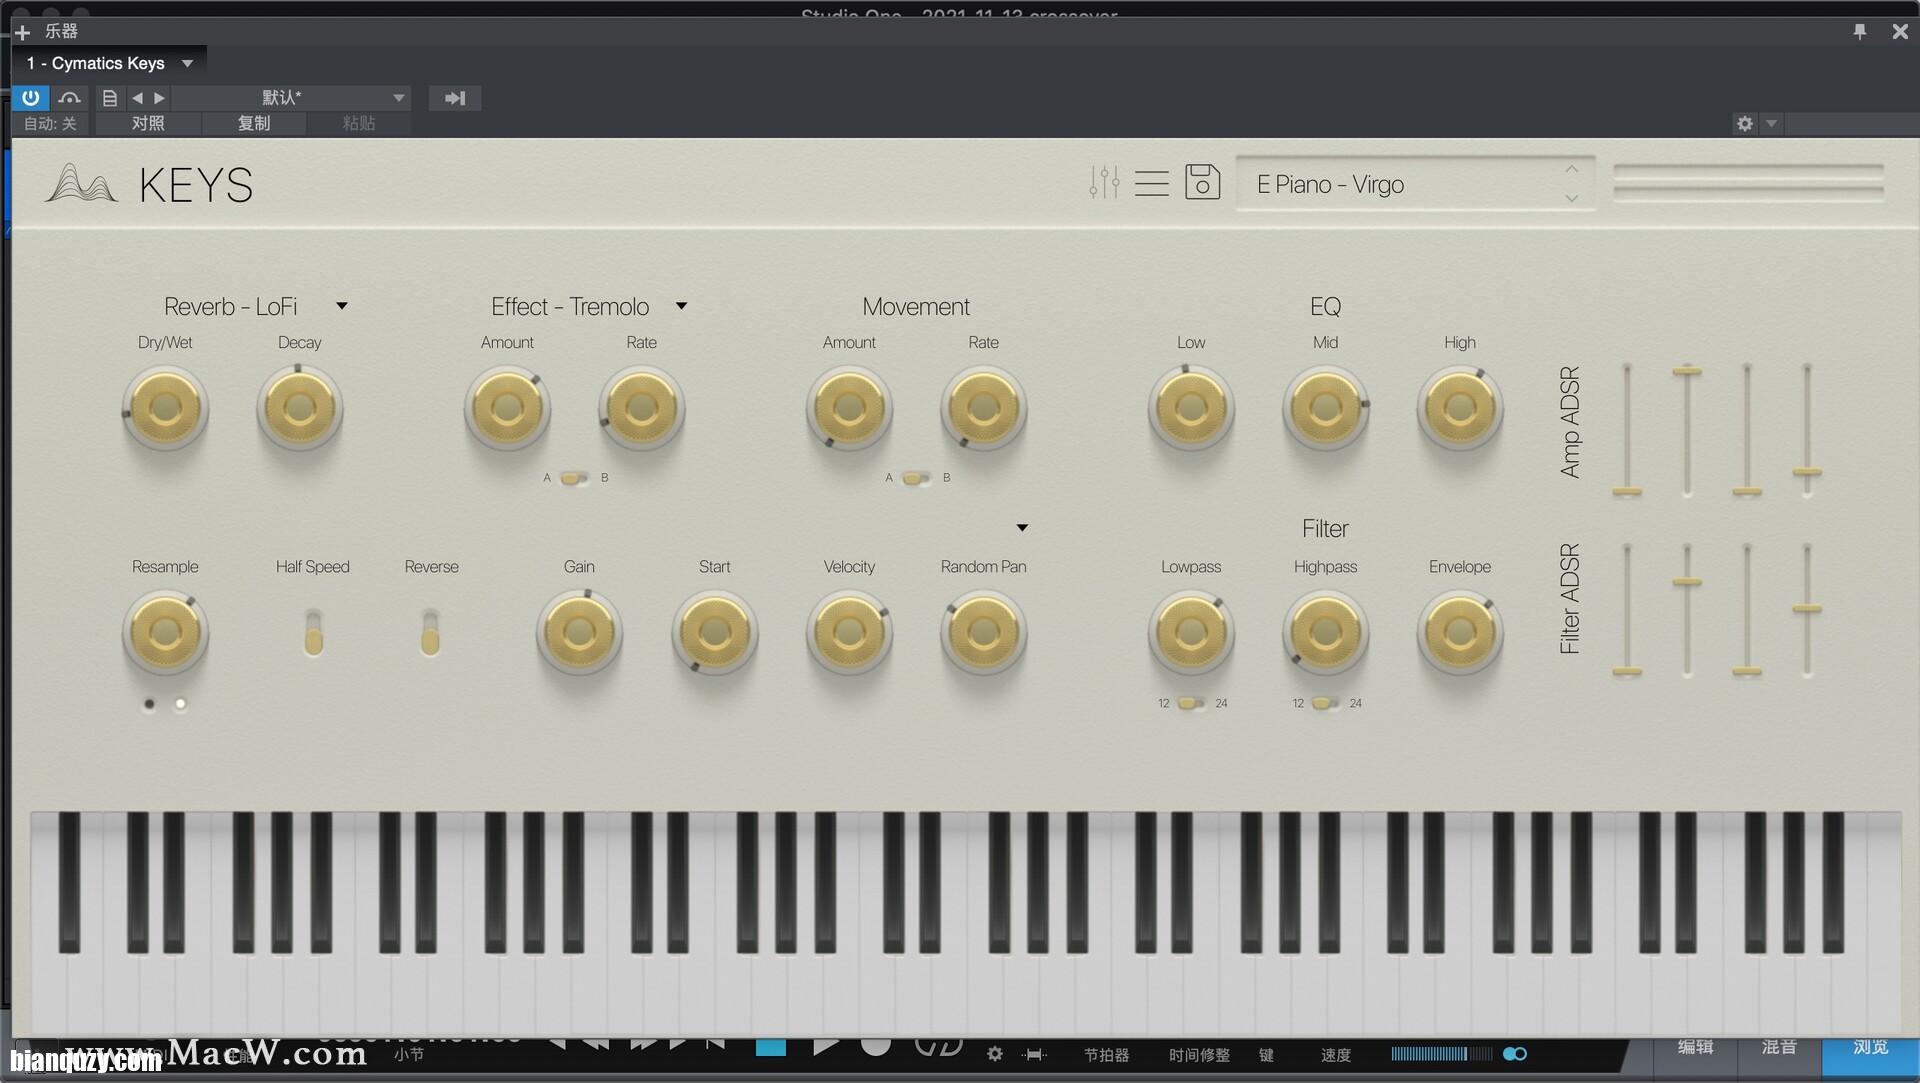1920x1083 pixels.
Task: Click the EQ Mid knob
Action: [1325, 408]
